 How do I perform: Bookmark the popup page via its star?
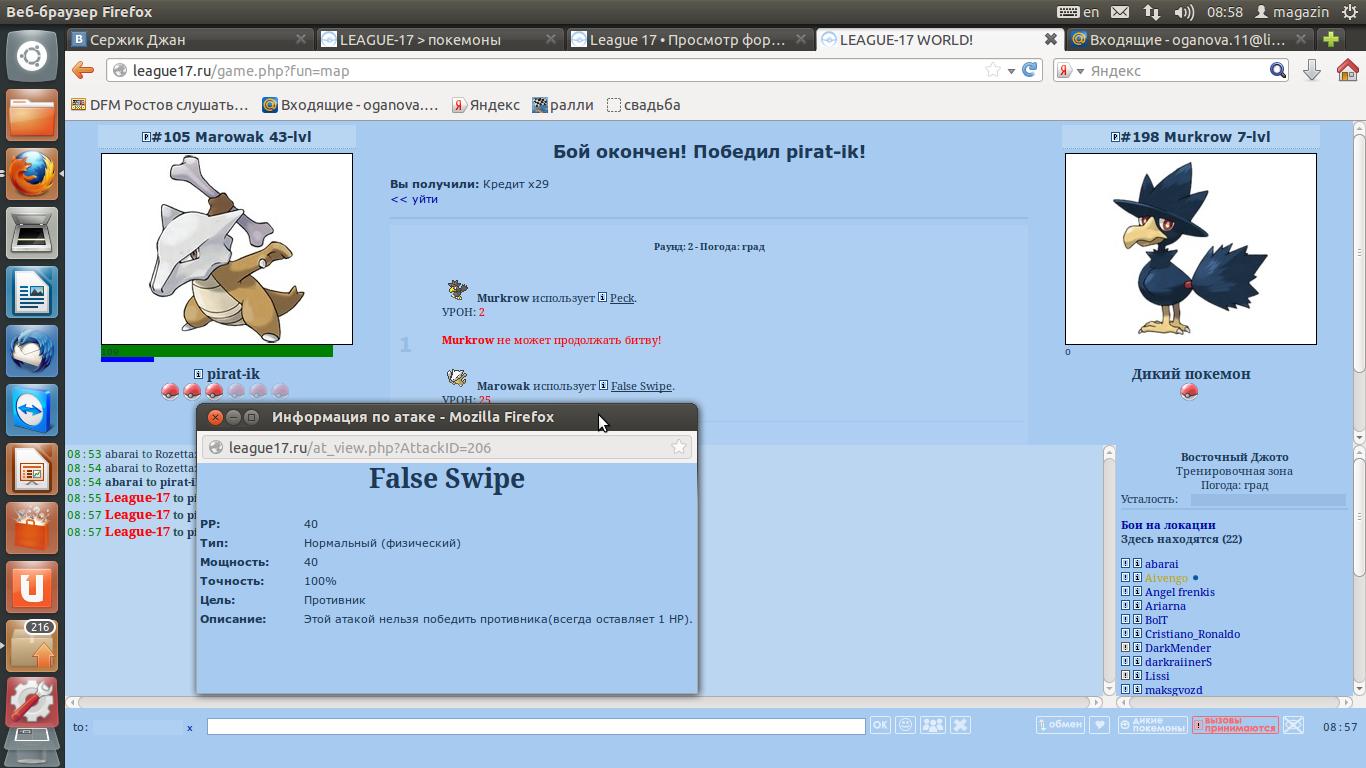pos(679,447)
